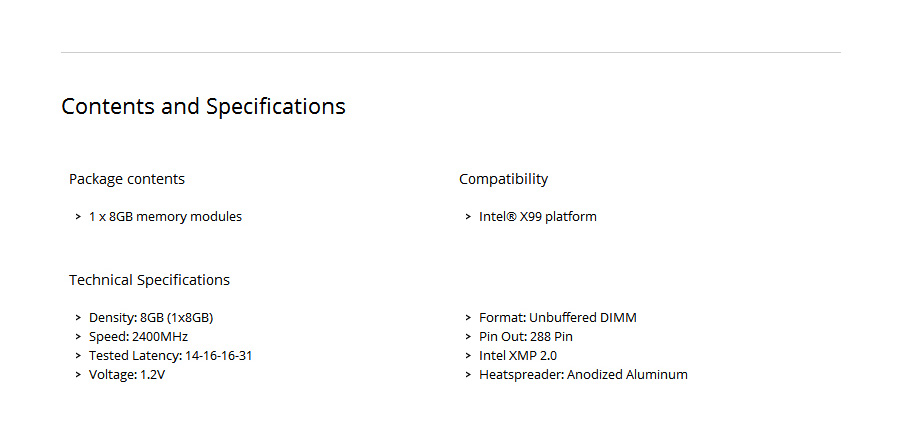Click the Technical Specifications subheading

[149, 280]
